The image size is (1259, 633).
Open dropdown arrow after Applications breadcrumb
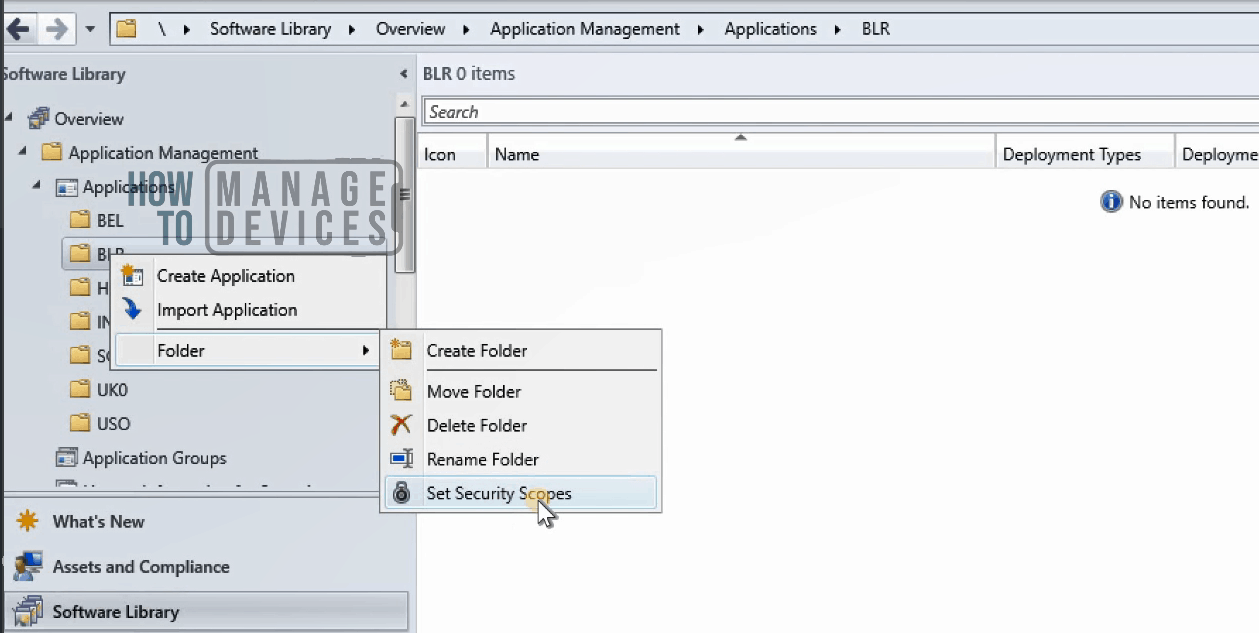837,29
